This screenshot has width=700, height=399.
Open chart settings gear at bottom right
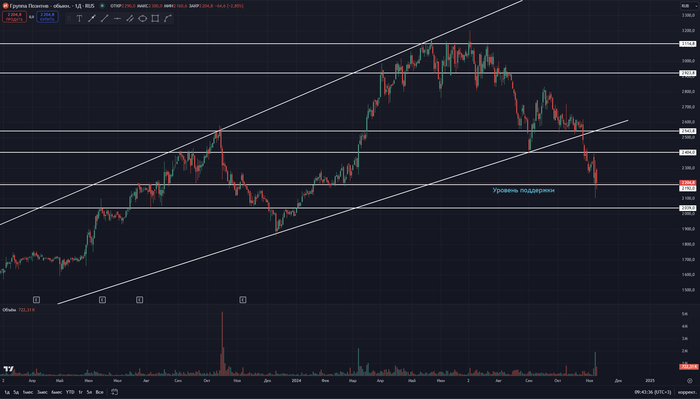click(689, 381)
